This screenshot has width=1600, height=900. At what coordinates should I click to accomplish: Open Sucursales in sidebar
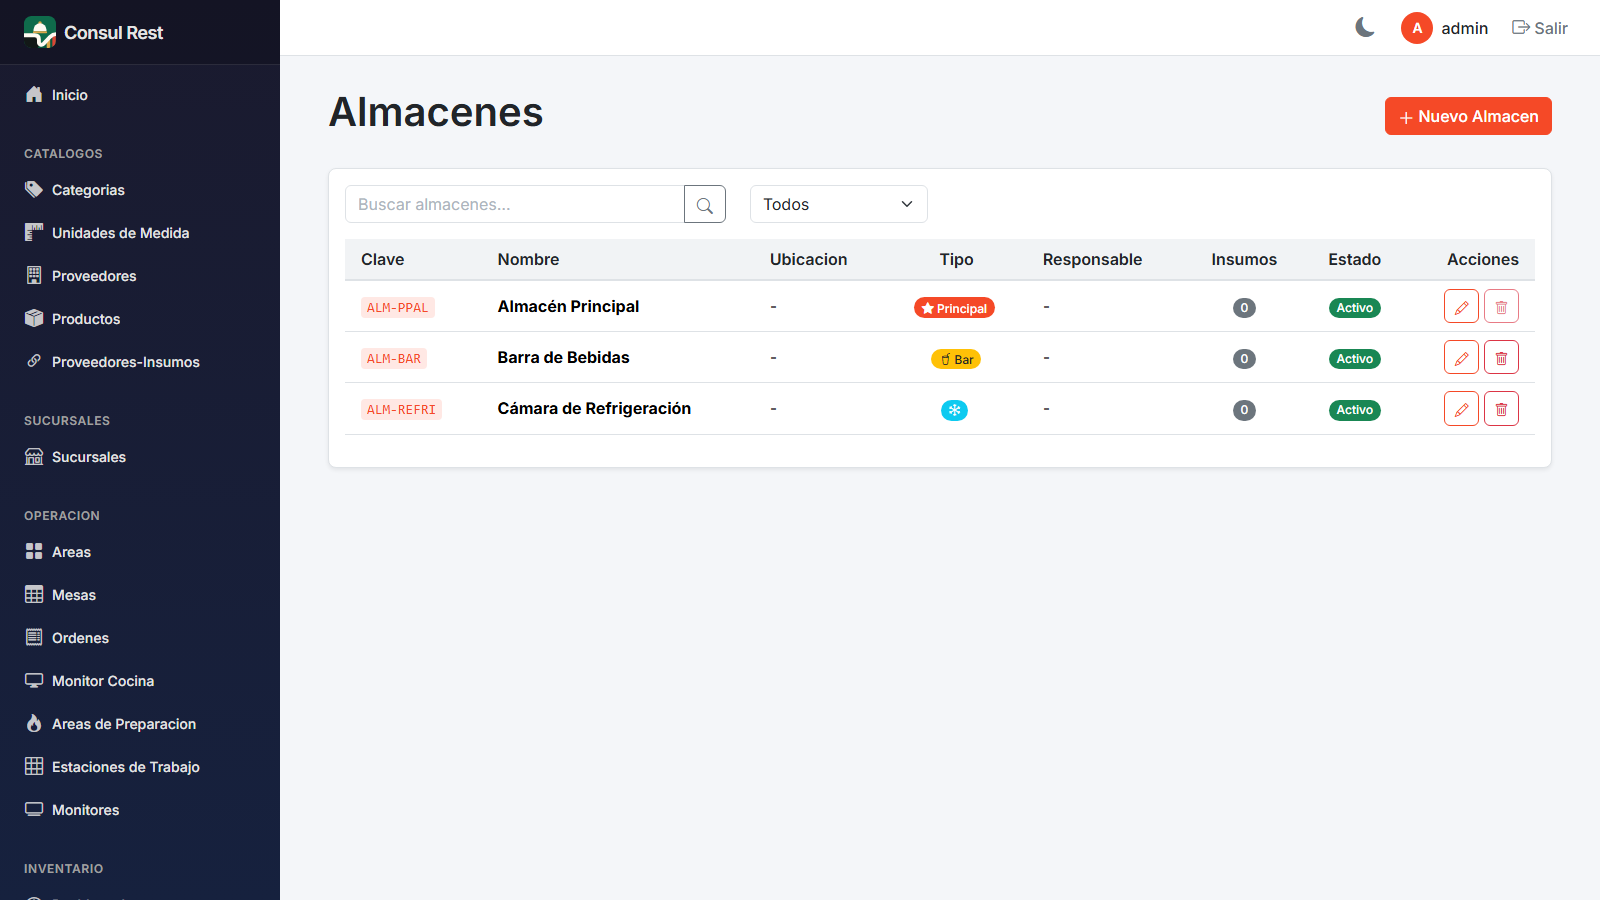coord(140,457)
